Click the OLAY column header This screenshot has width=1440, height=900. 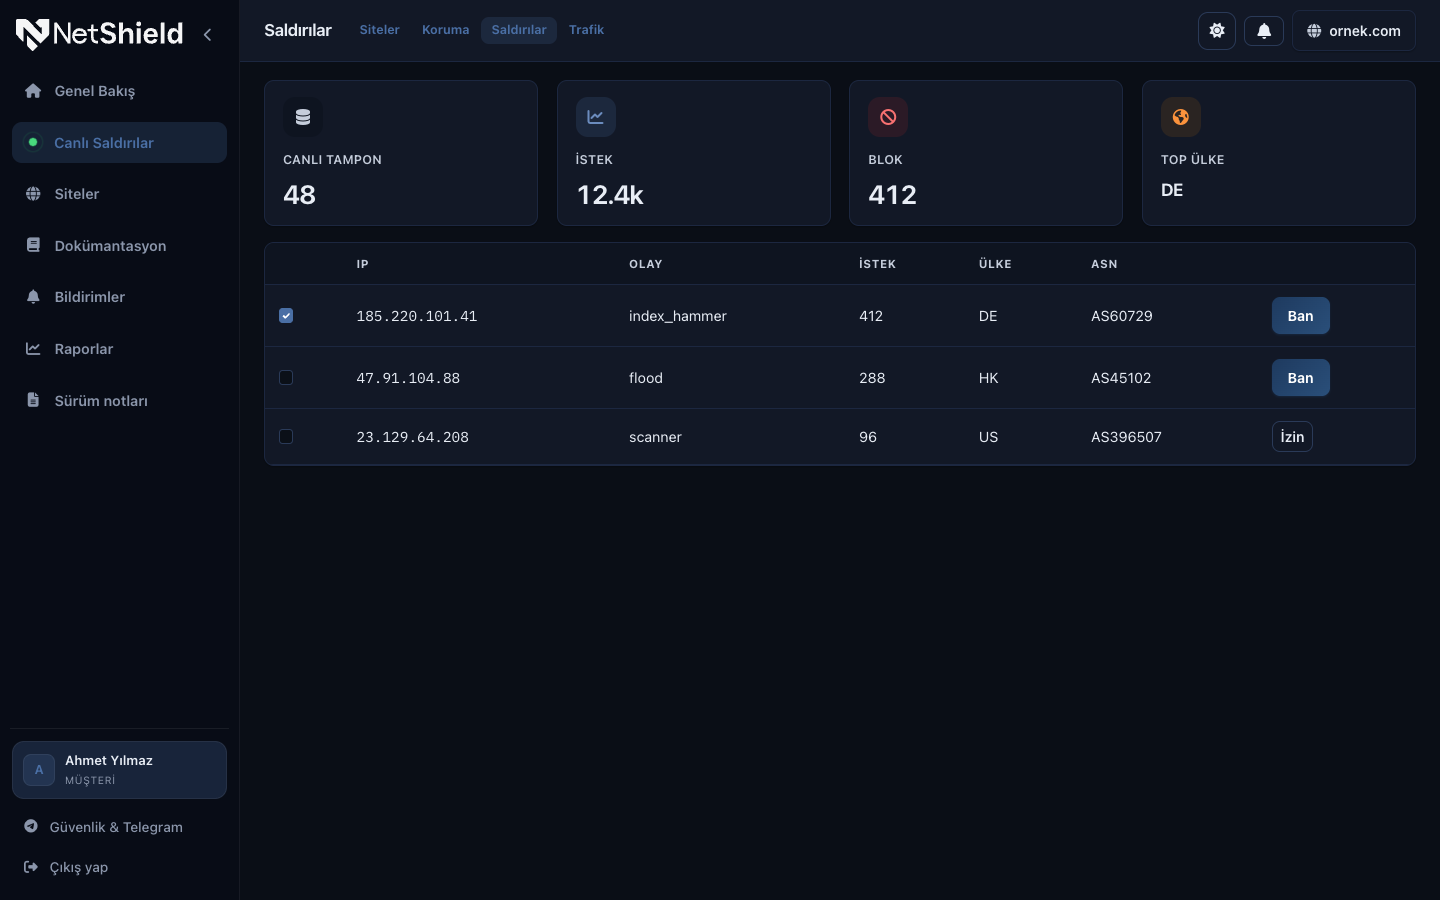click(646, 264)
